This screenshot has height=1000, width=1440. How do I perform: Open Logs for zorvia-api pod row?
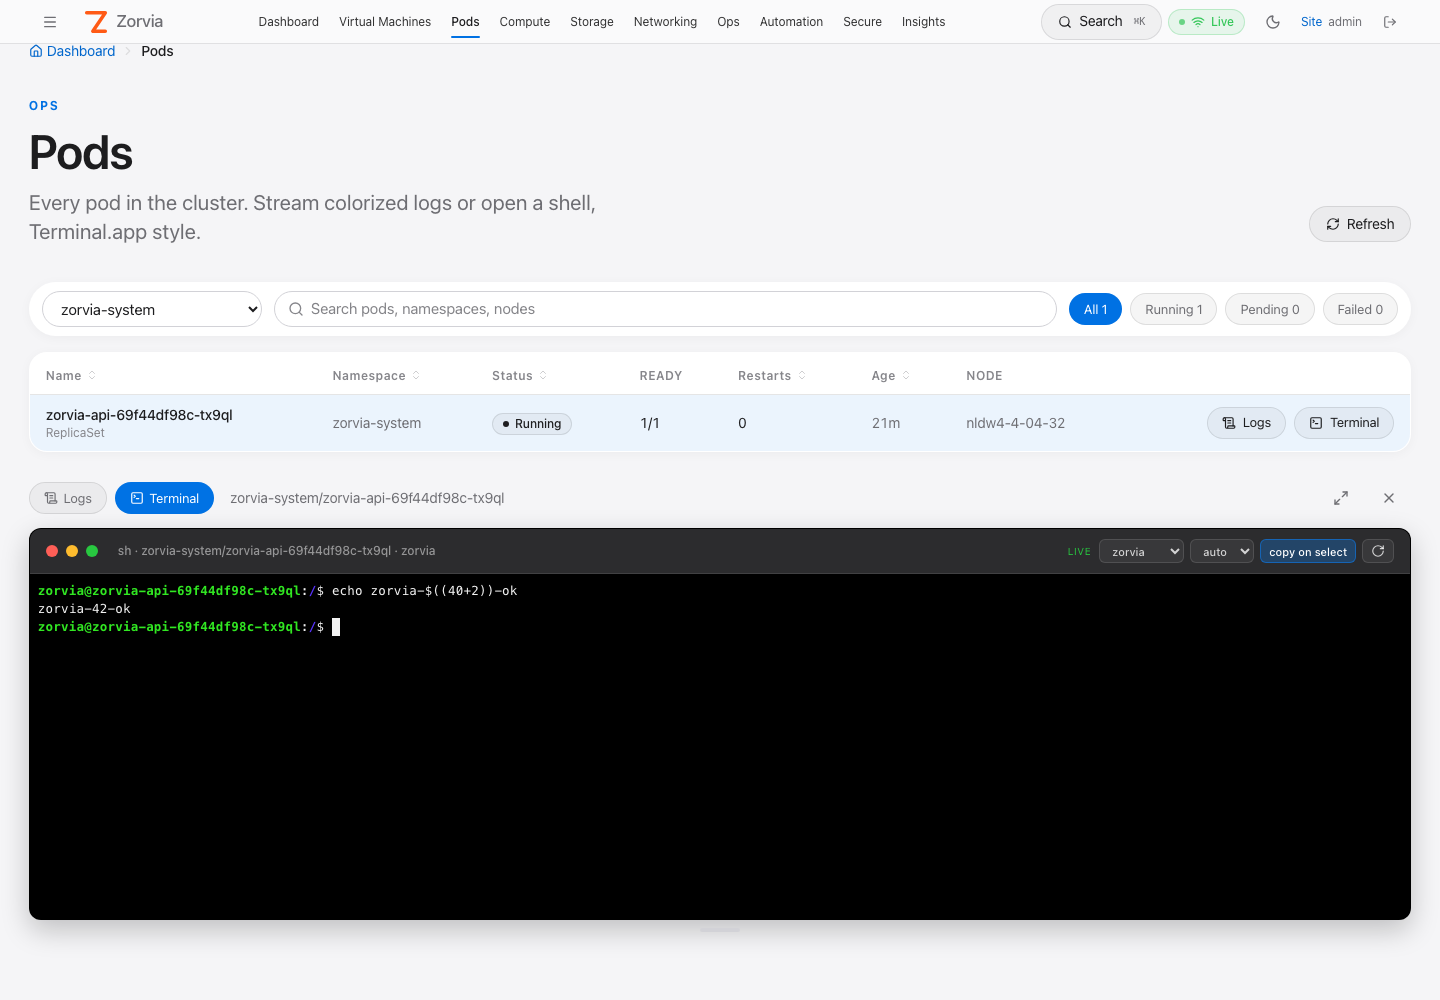click(x=1246, y=423)
